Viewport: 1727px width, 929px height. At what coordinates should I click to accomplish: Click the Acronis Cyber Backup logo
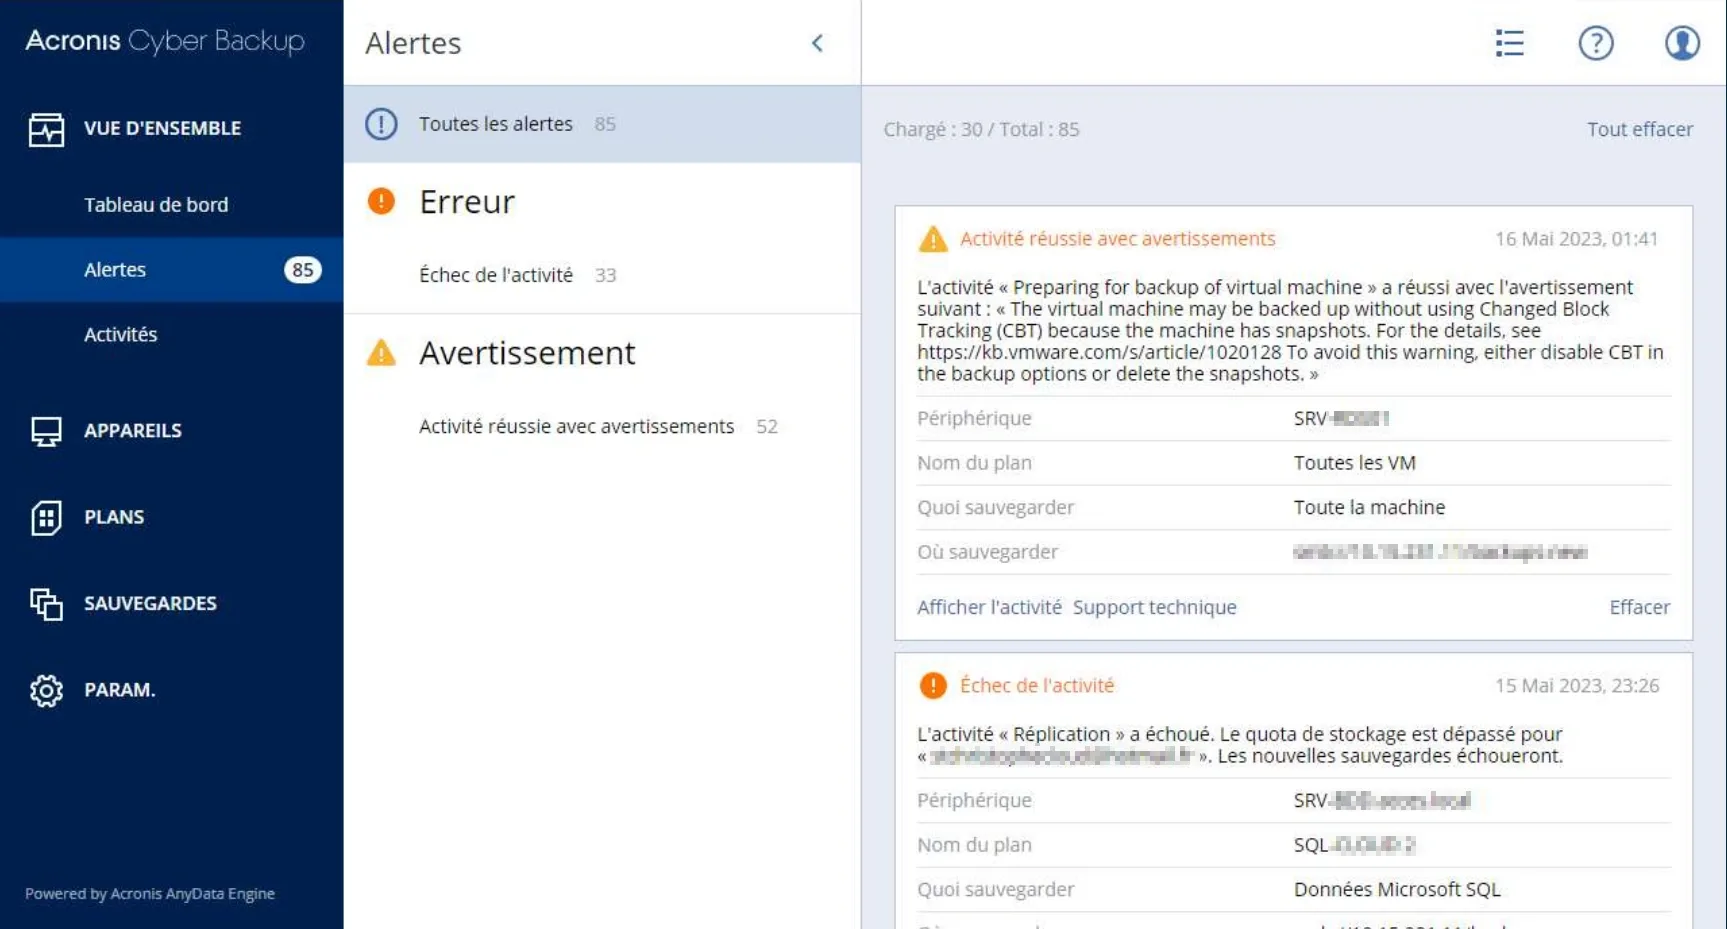tap(165, 40)
